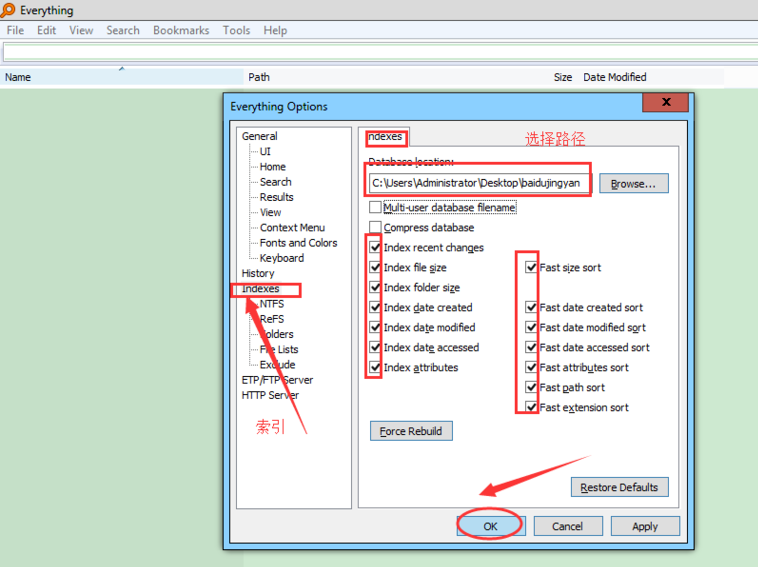Toggle Index date accessed checkbox
The image size is (758, 567).
(x=375, y=347)
